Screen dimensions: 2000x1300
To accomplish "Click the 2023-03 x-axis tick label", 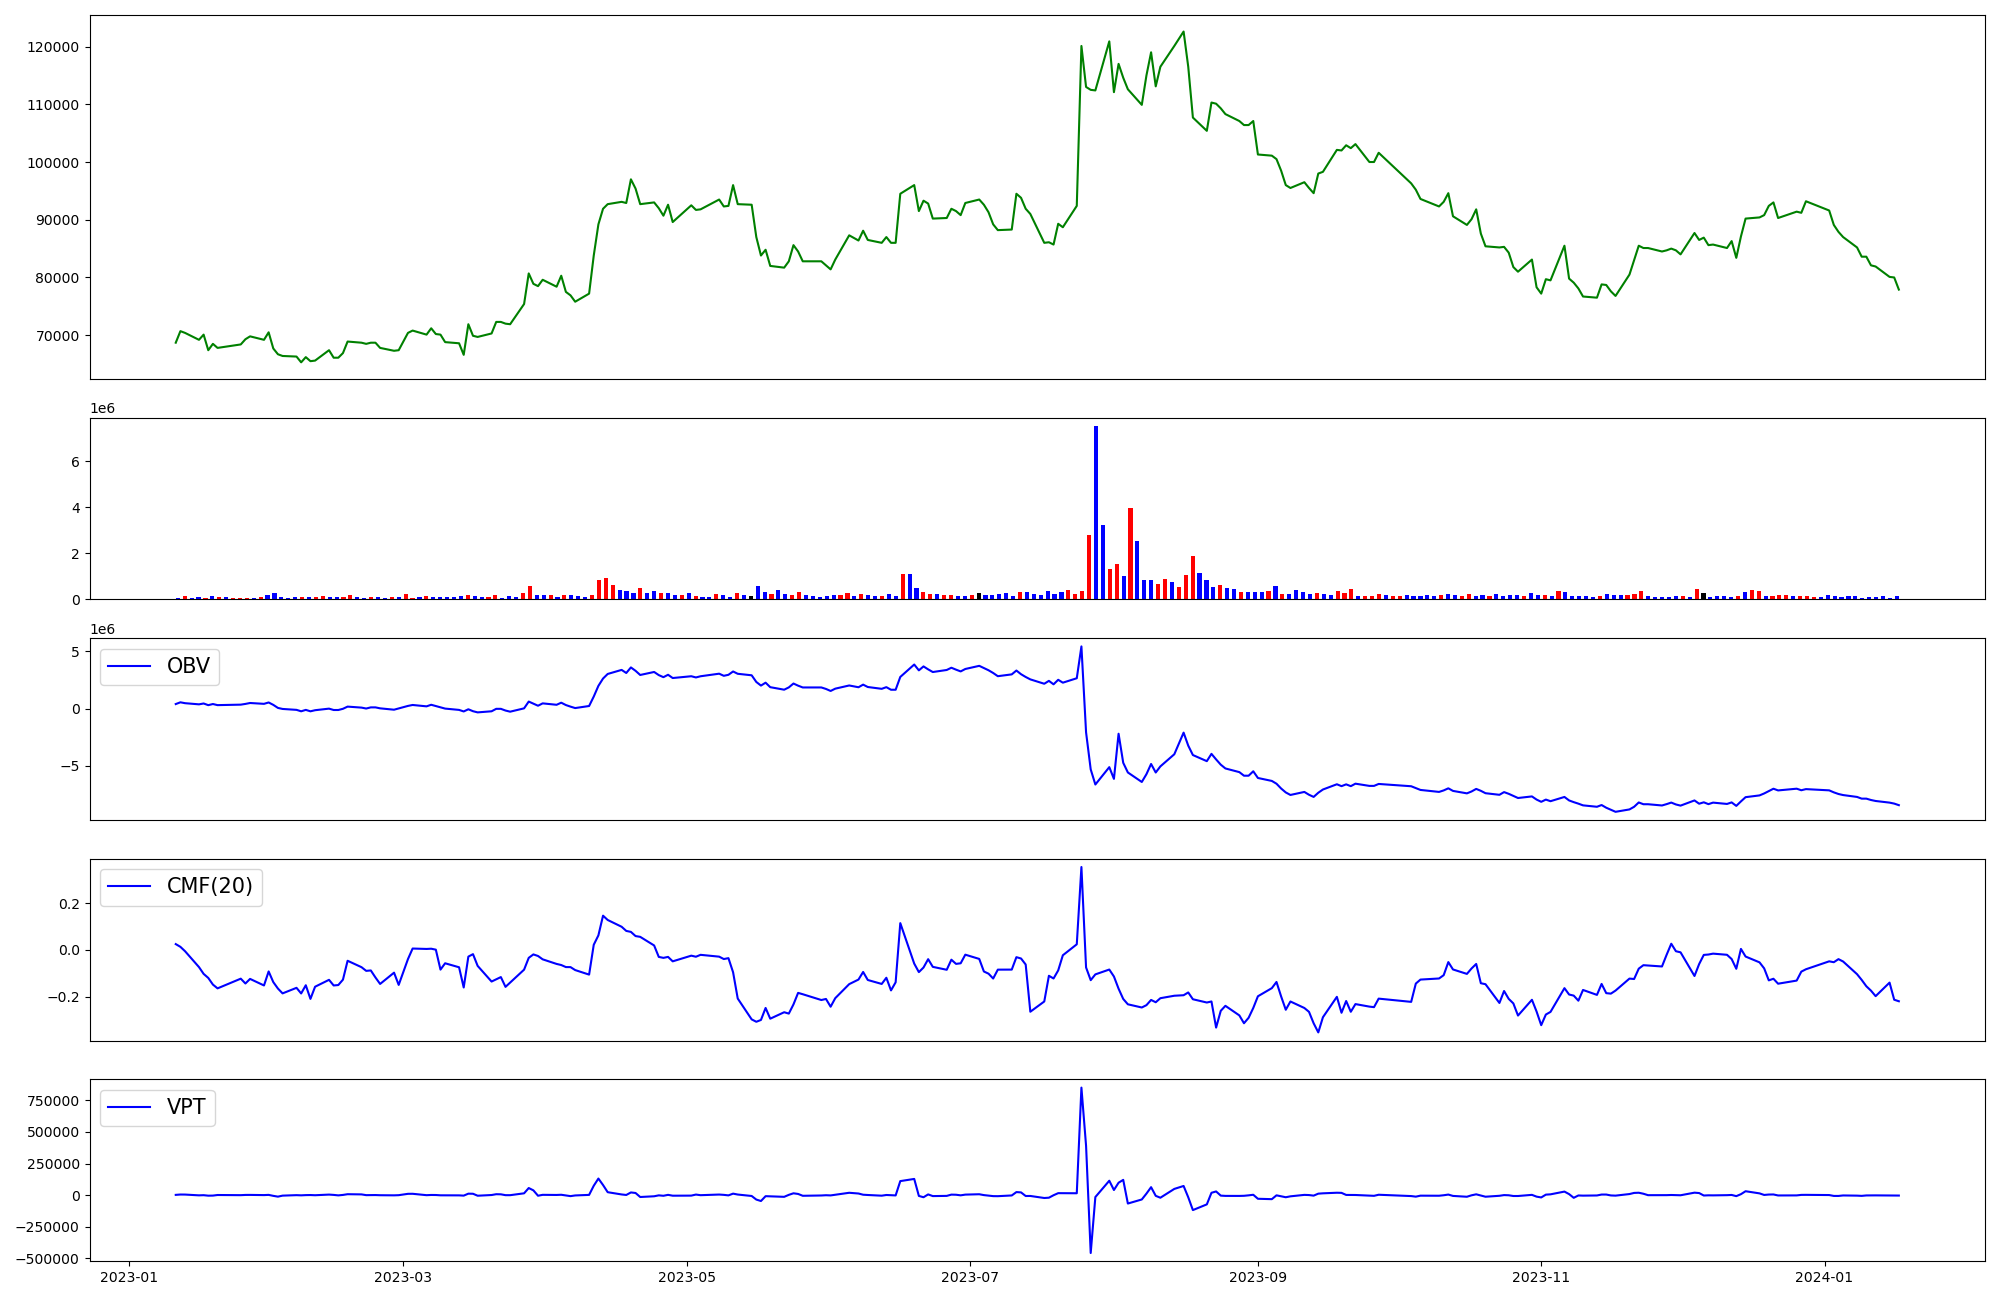I will click(403, 1277).
